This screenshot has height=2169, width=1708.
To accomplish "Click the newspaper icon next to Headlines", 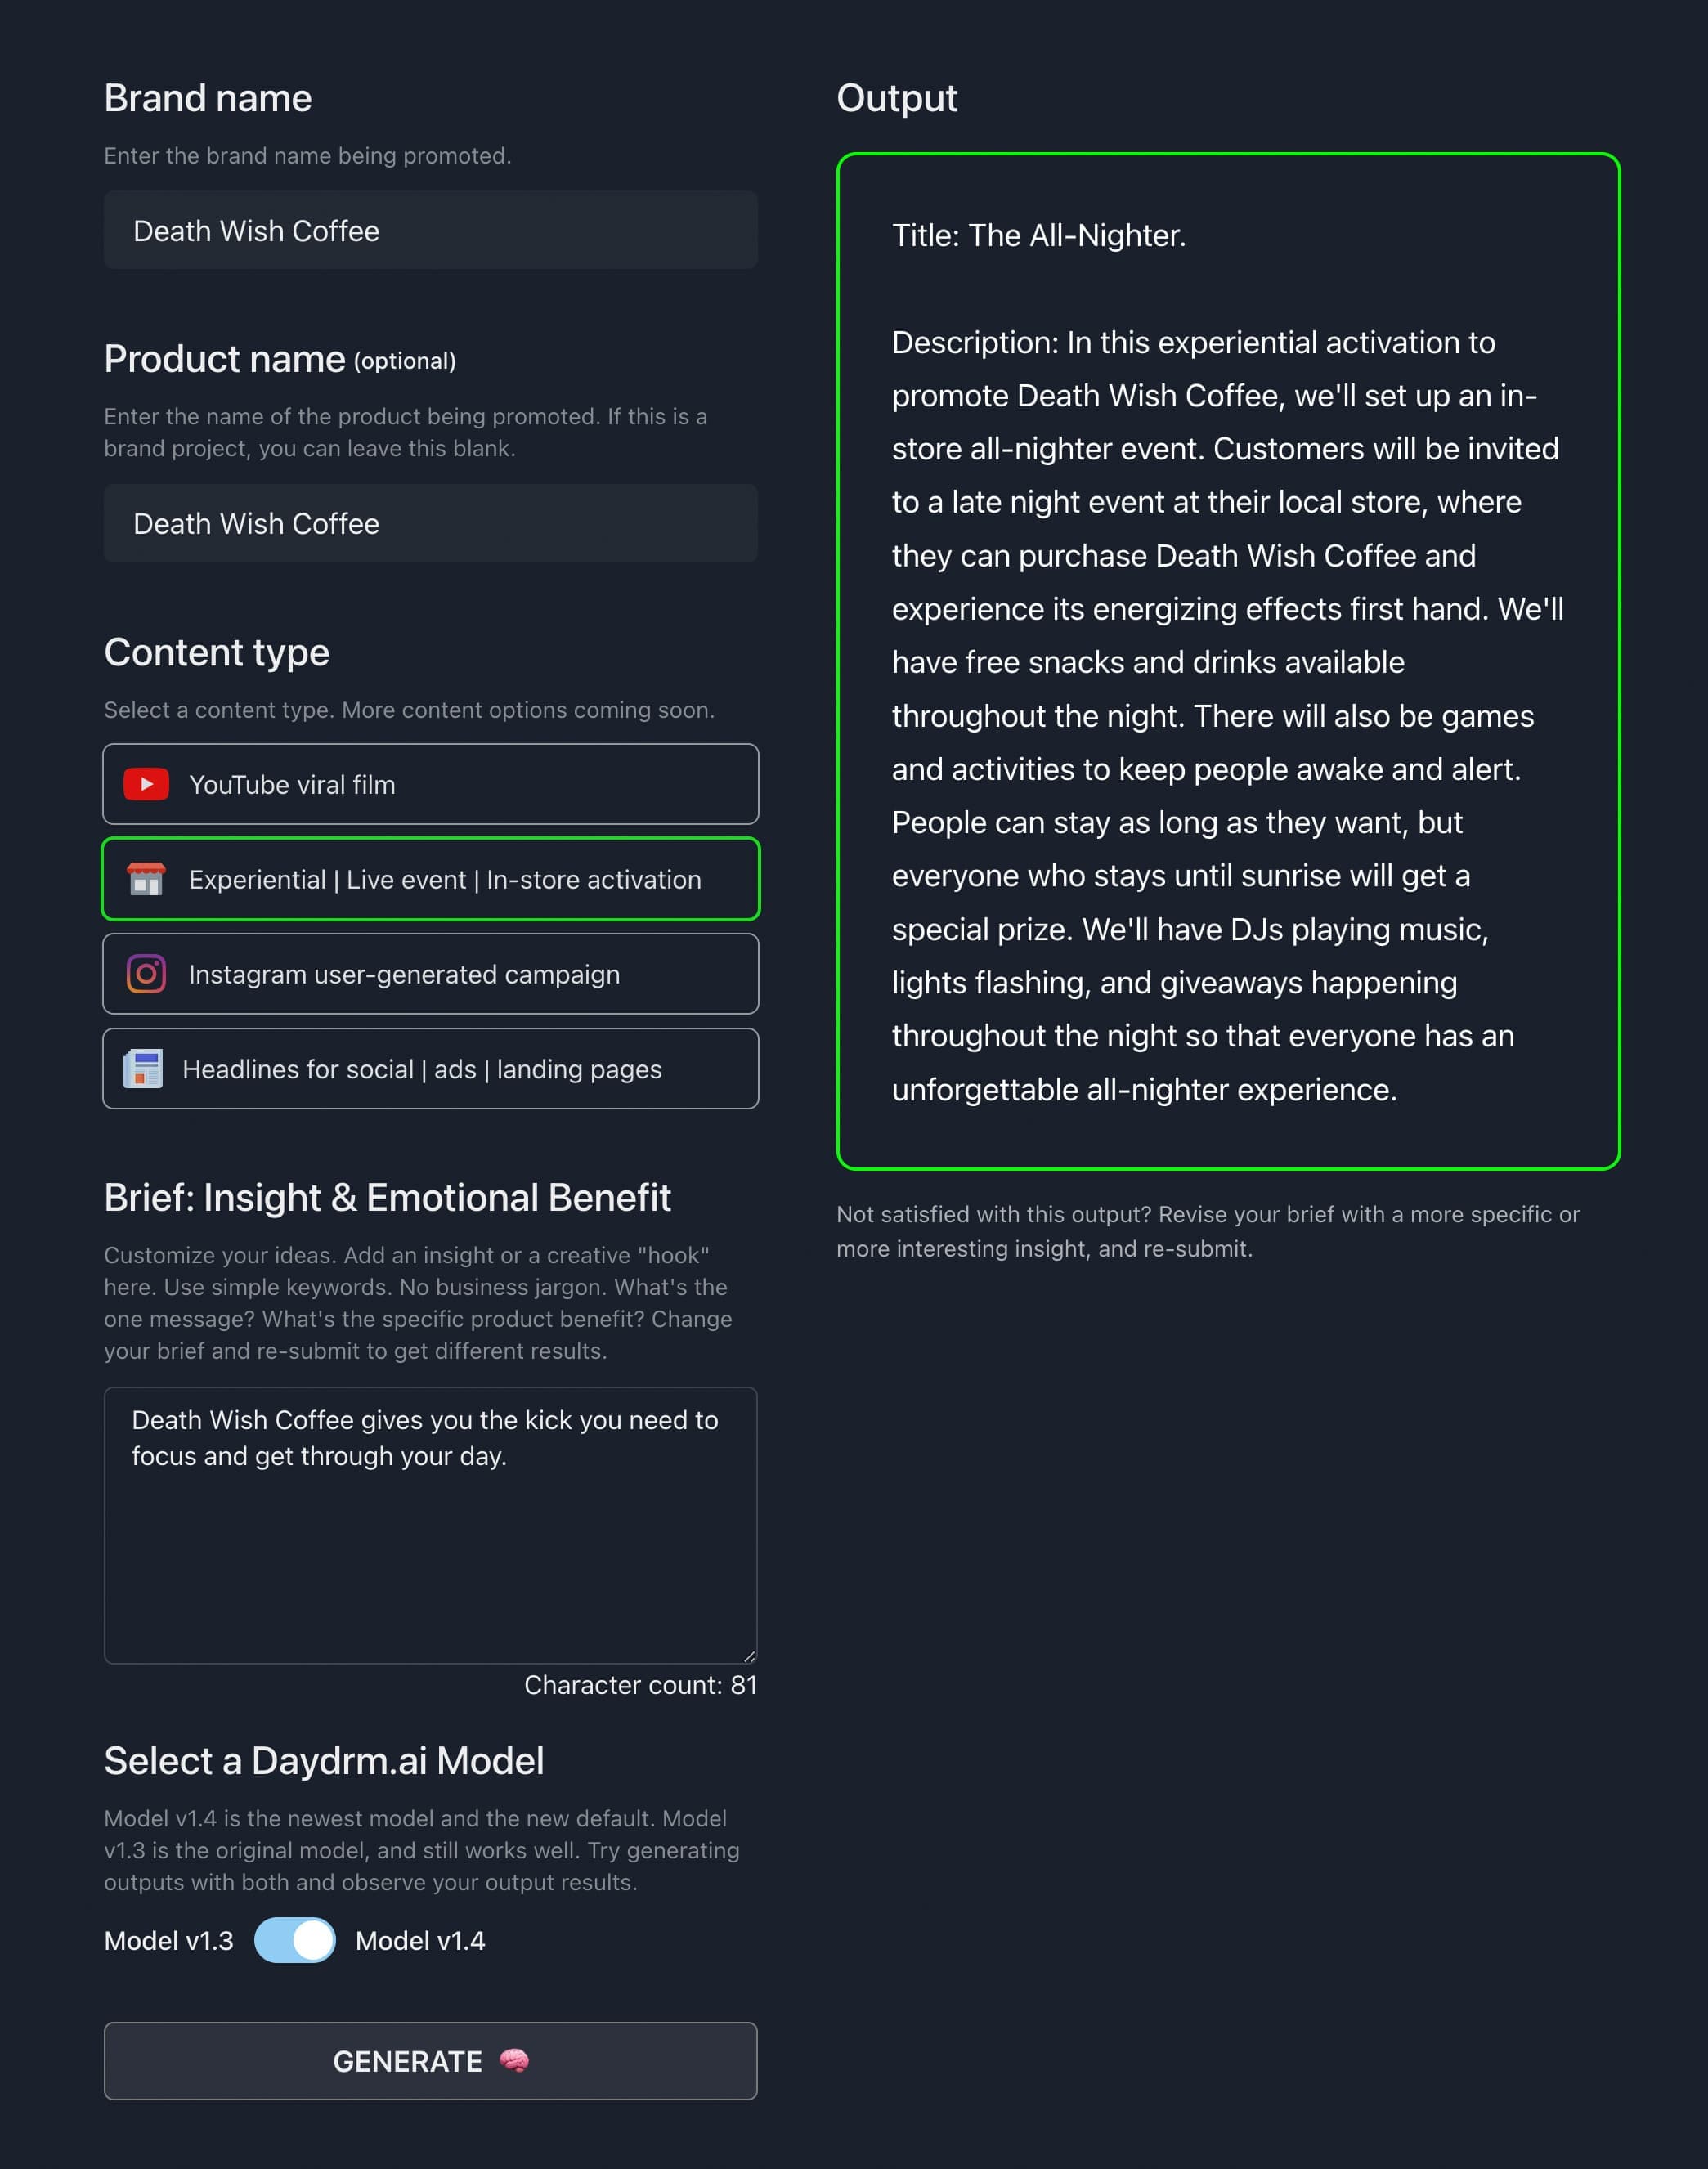I will coord(146,1068).
